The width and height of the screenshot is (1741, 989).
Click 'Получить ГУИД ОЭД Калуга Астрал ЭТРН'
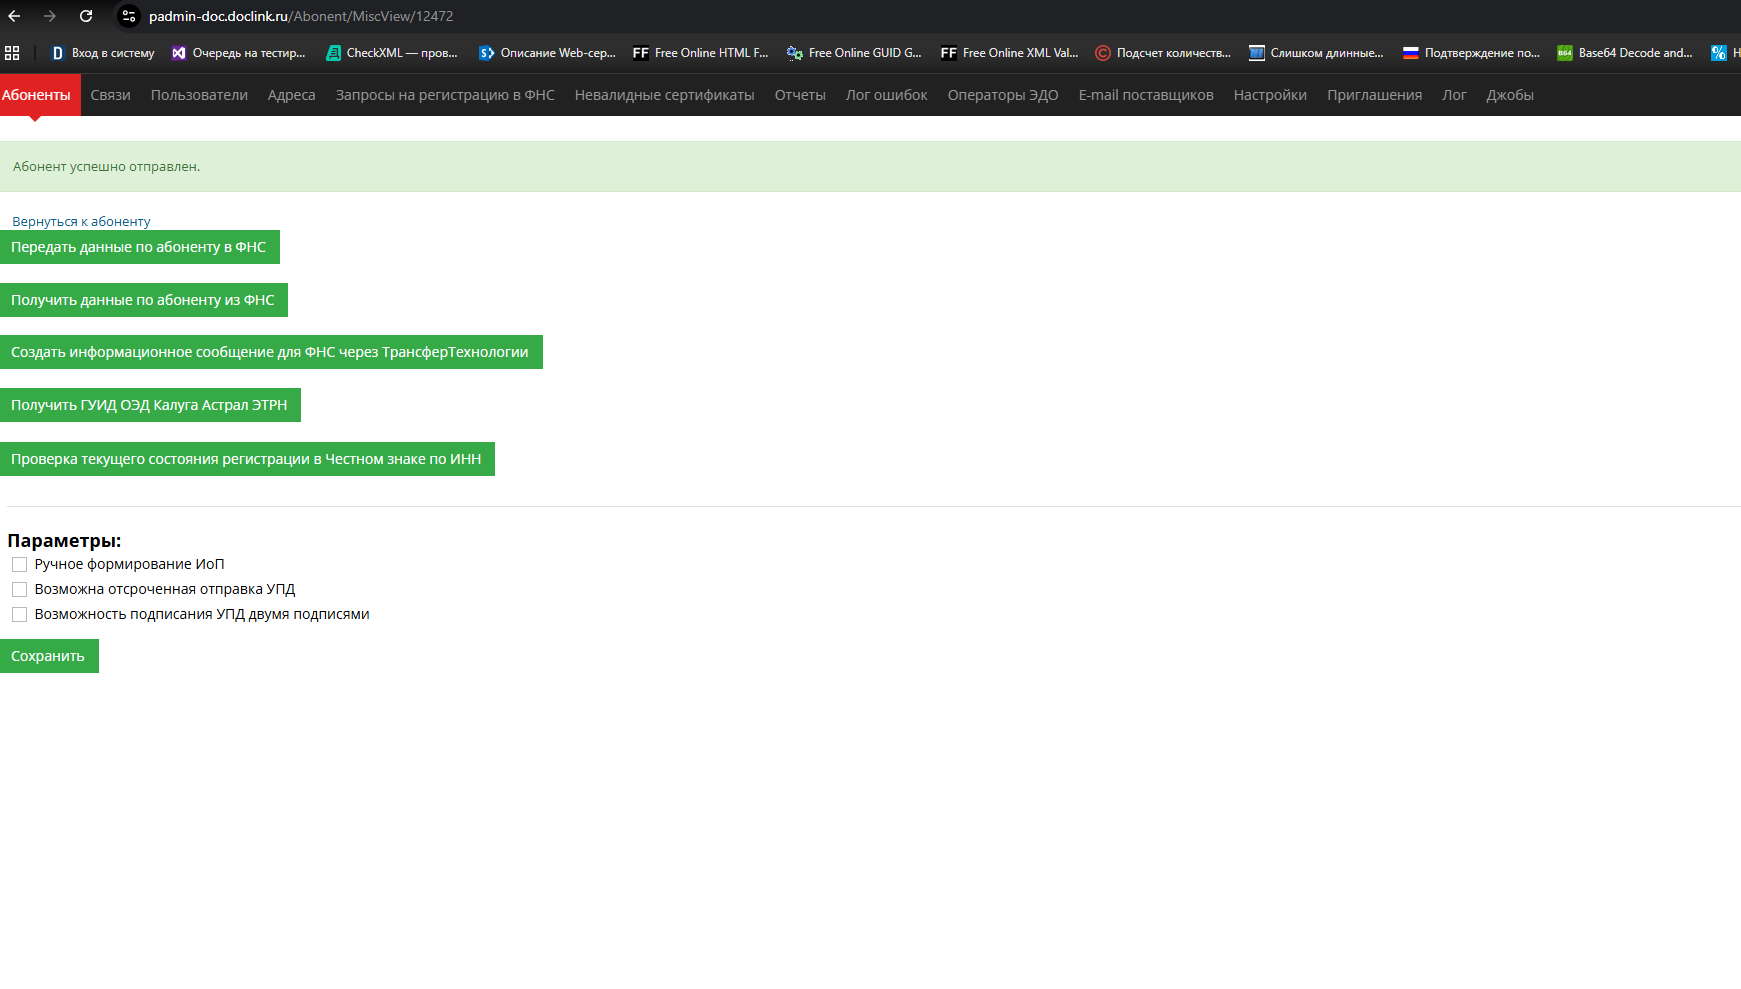click(150, 405)
